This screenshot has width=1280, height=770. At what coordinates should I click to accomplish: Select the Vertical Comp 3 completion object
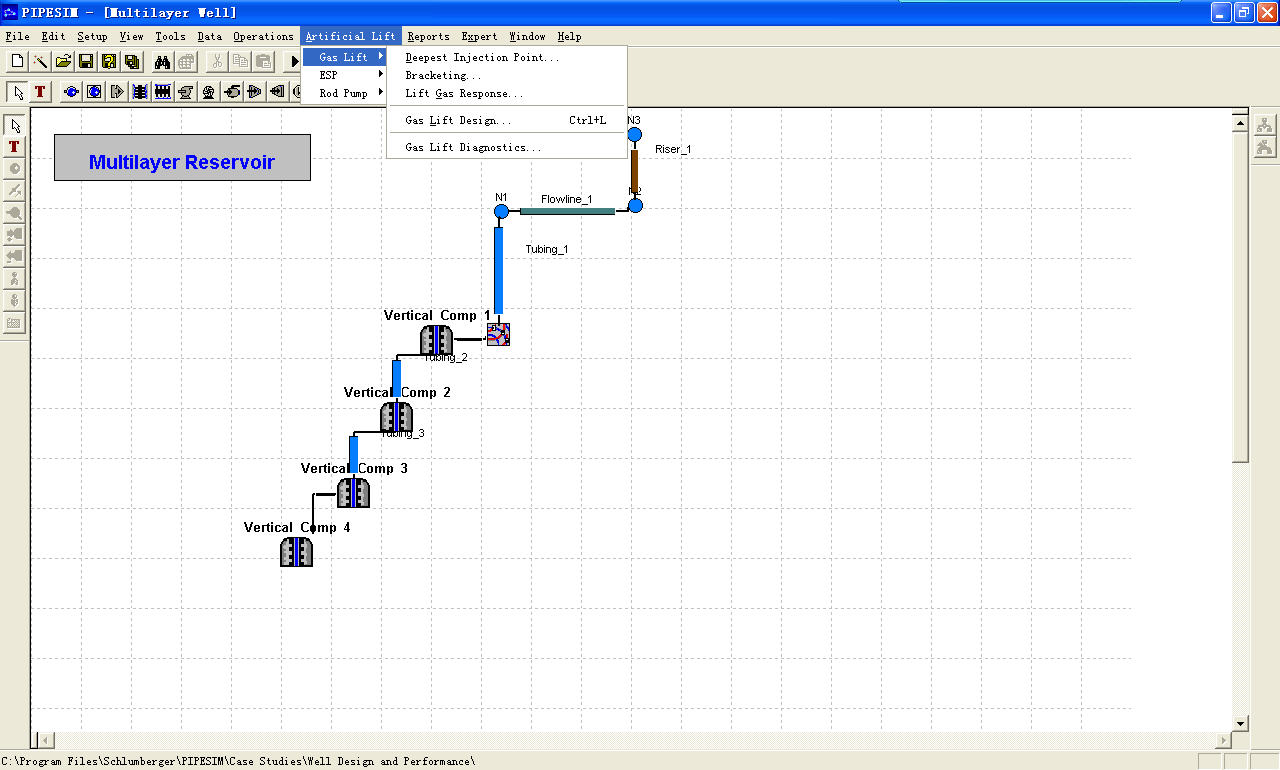[x=353, y=493]
